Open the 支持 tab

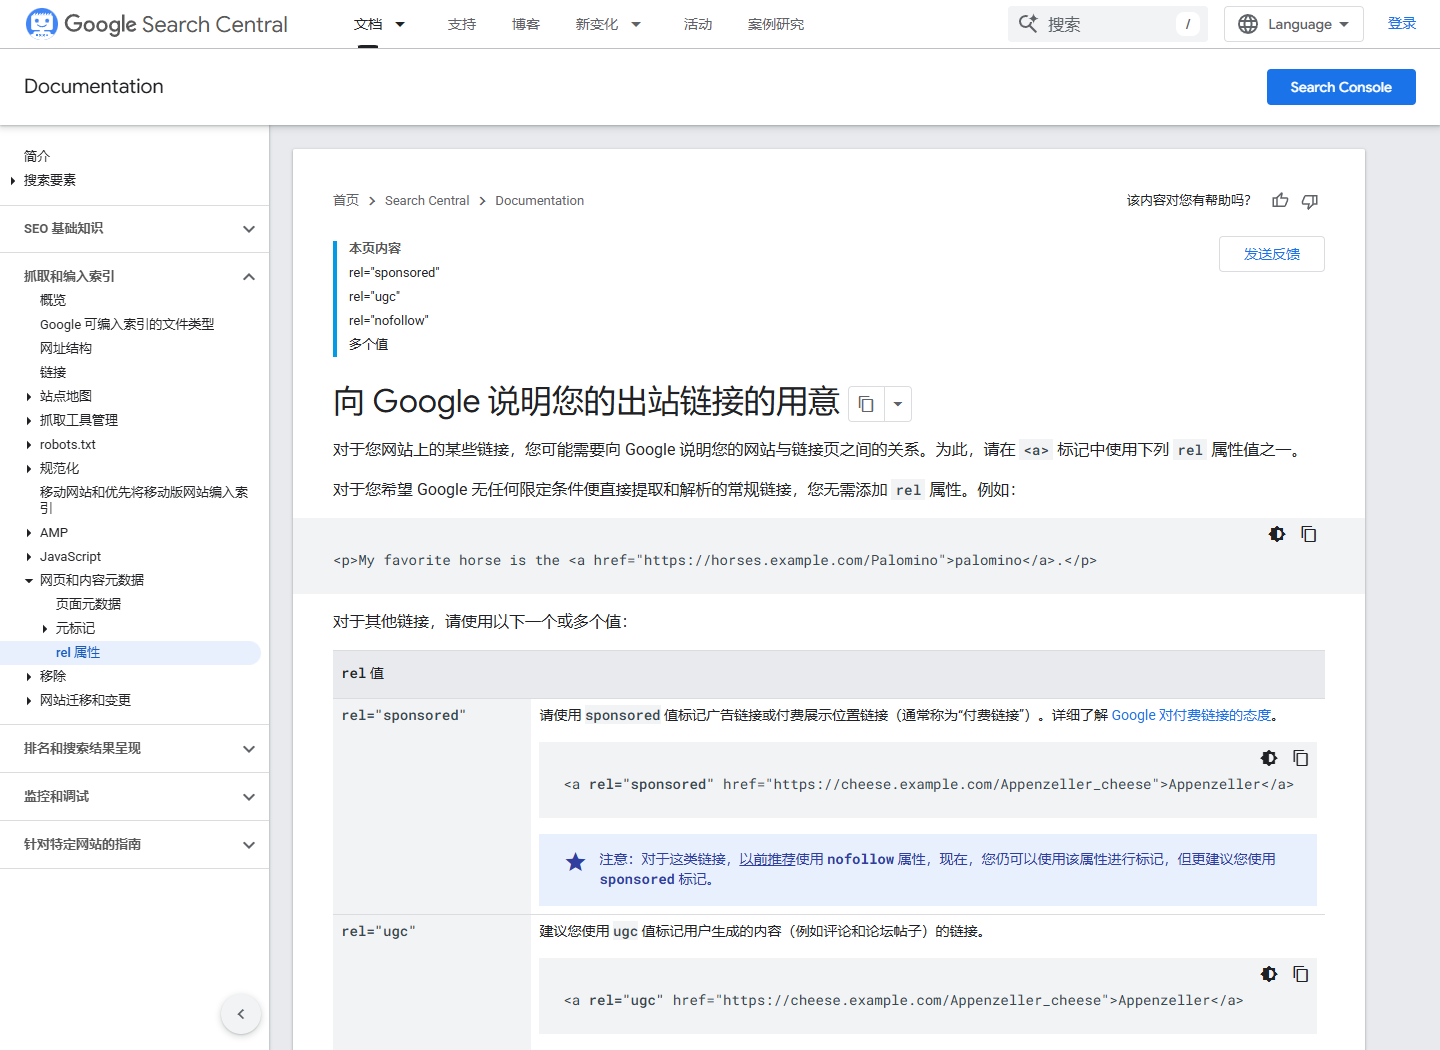pos(462,24)
